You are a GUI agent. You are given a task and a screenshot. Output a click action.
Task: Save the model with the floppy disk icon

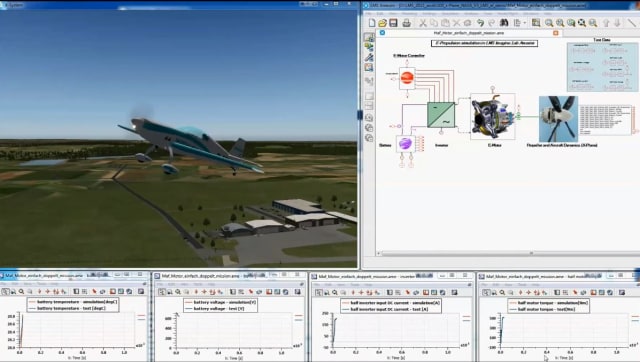tap(393, 23)
